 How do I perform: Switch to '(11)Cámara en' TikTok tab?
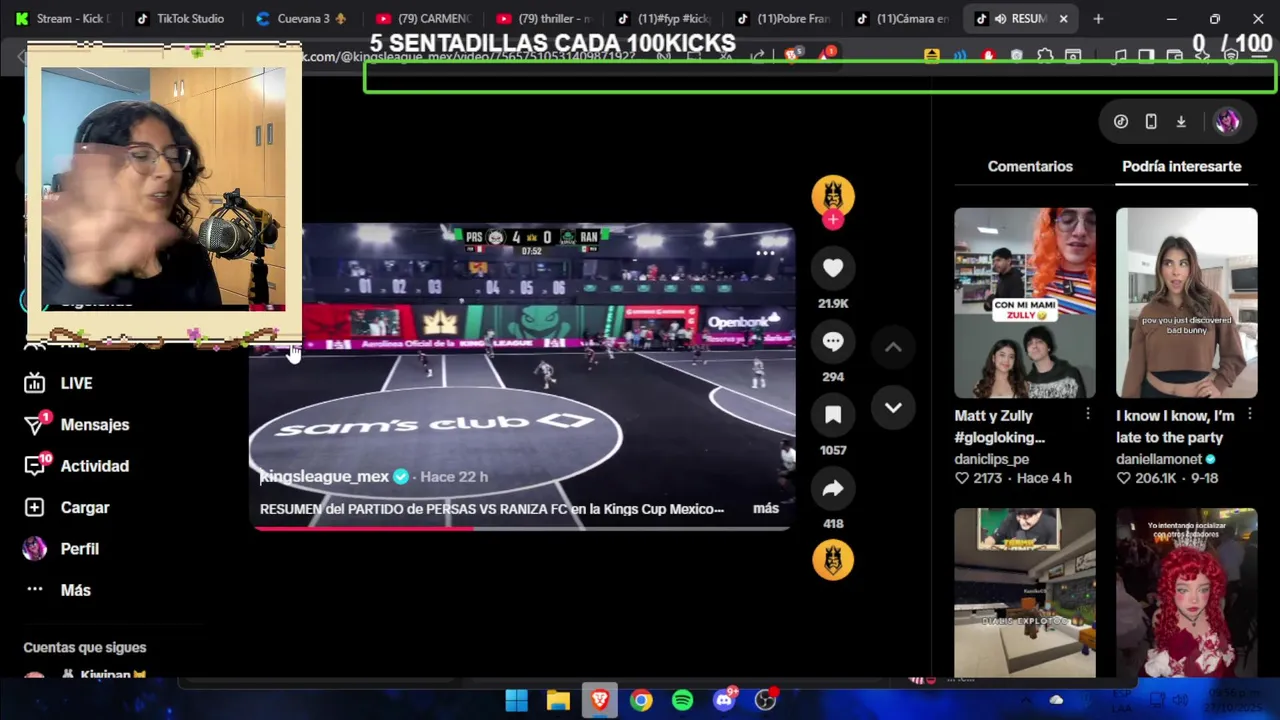point(902,18)
